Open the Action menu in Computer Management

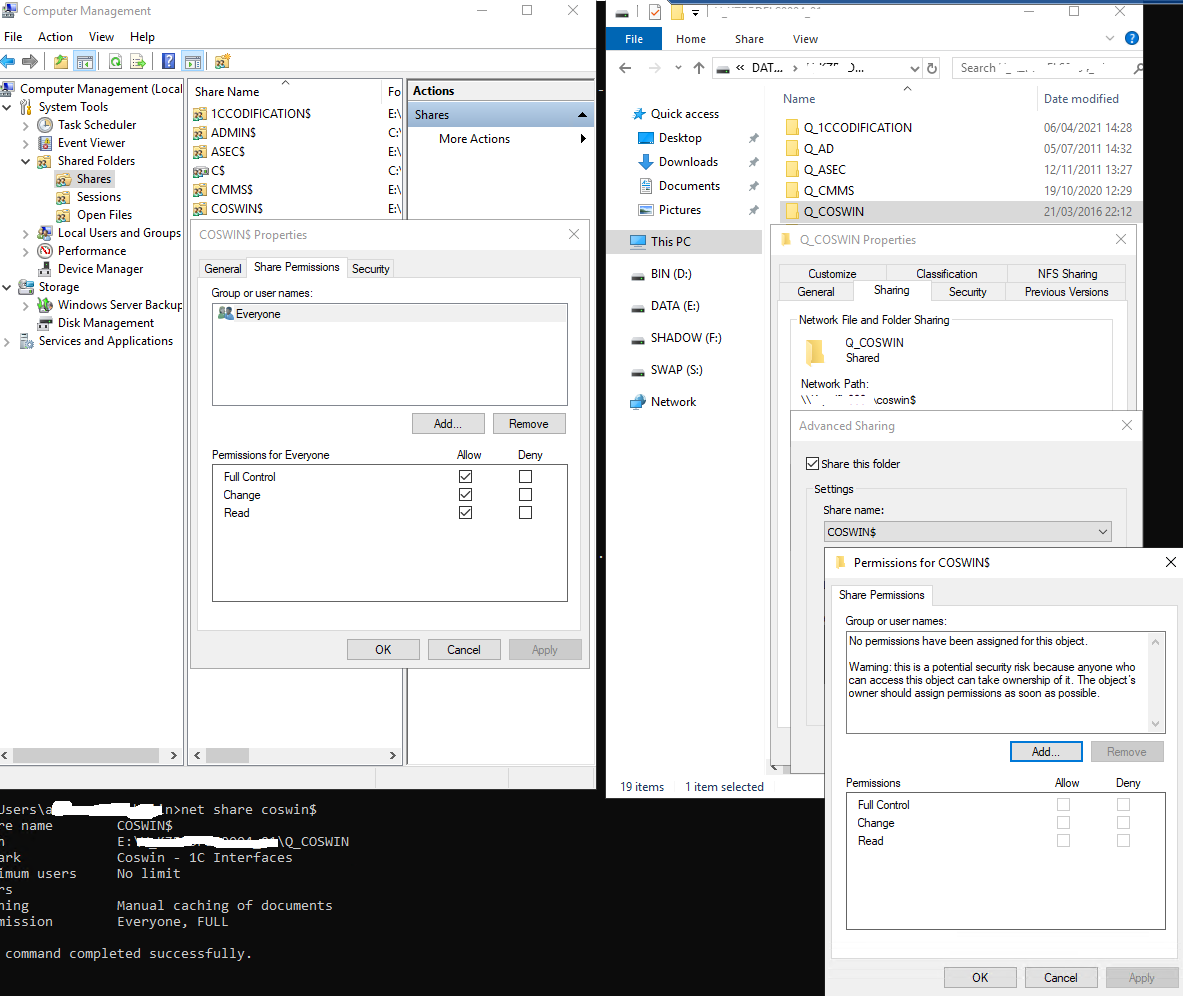55,37
